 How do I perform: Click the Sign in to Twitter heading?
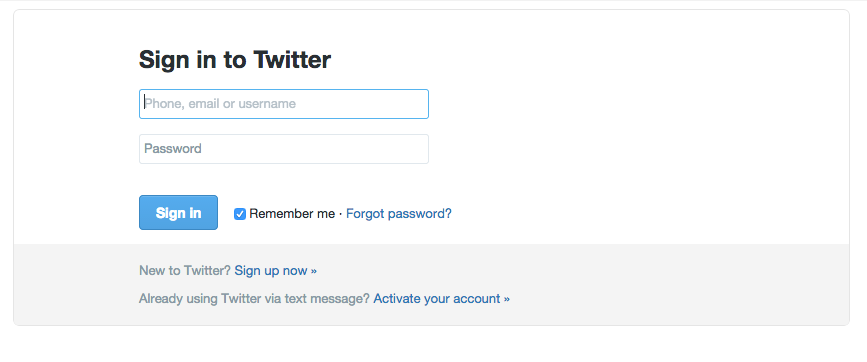[x=234, y=60]
